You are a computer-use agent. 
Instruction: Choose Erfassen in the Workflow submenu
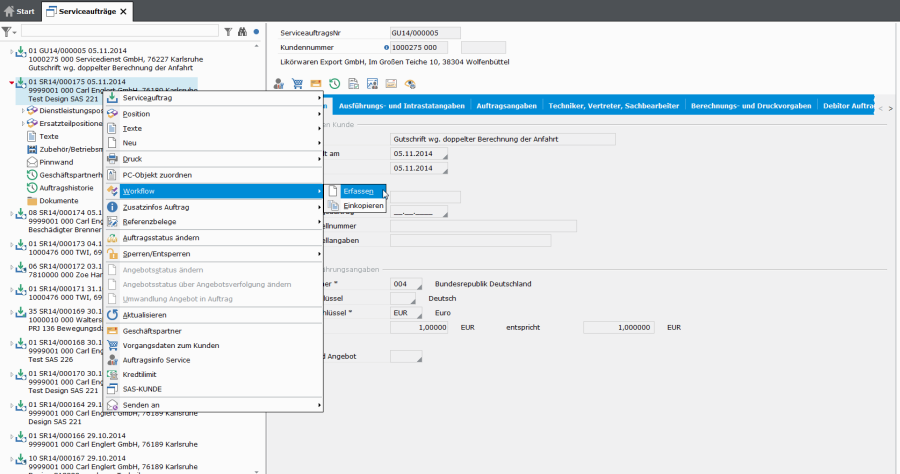click(357, 190)
